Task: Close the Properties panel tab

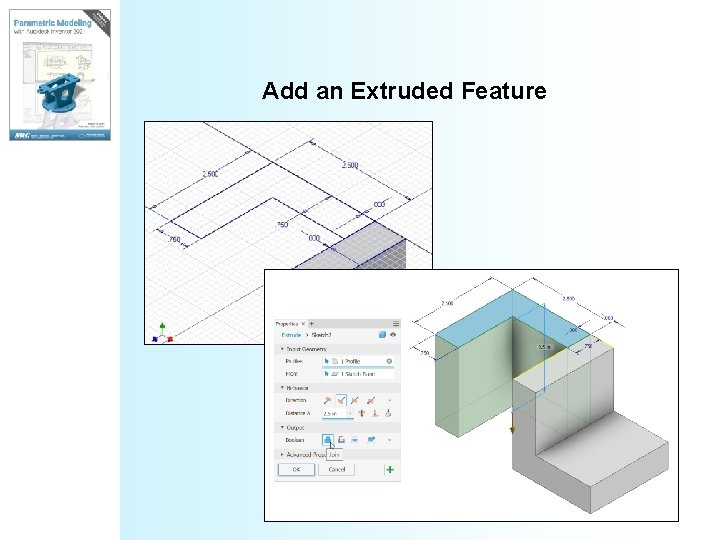Action: coord(303,324)
